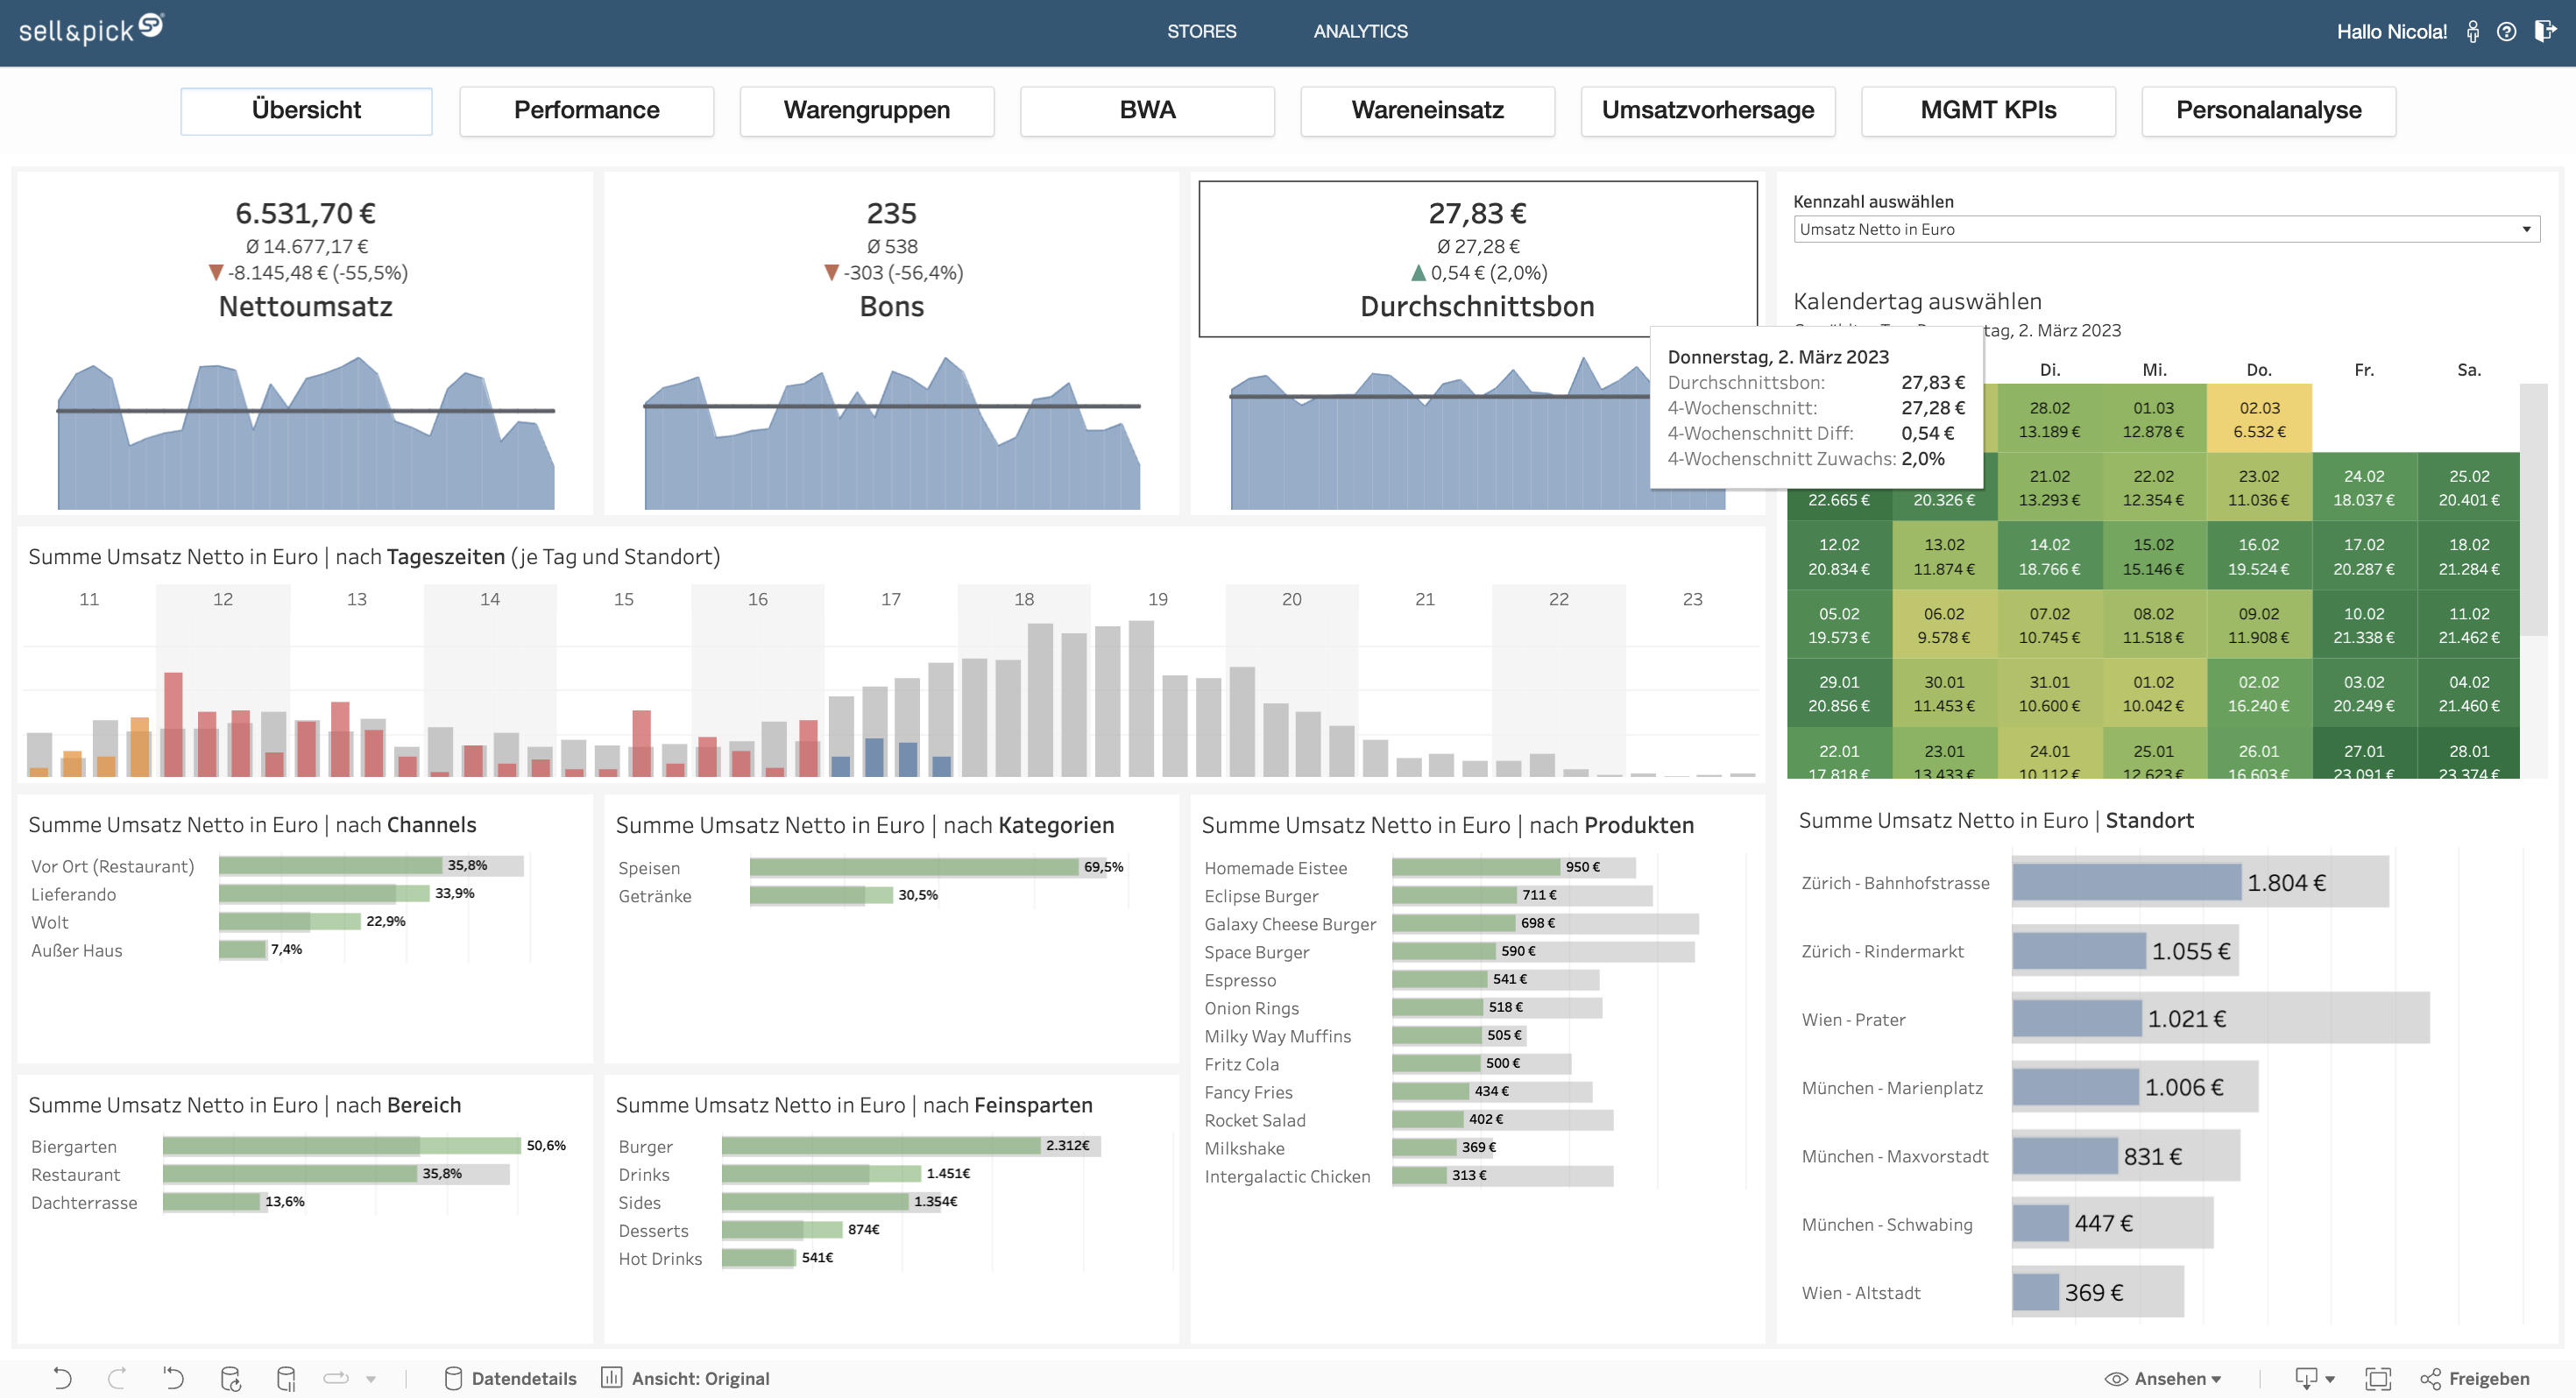Switch to the Performance tab
The width and height of the screenshot is (2576, 1398).
pyautogui.click(x=586, y=110)
